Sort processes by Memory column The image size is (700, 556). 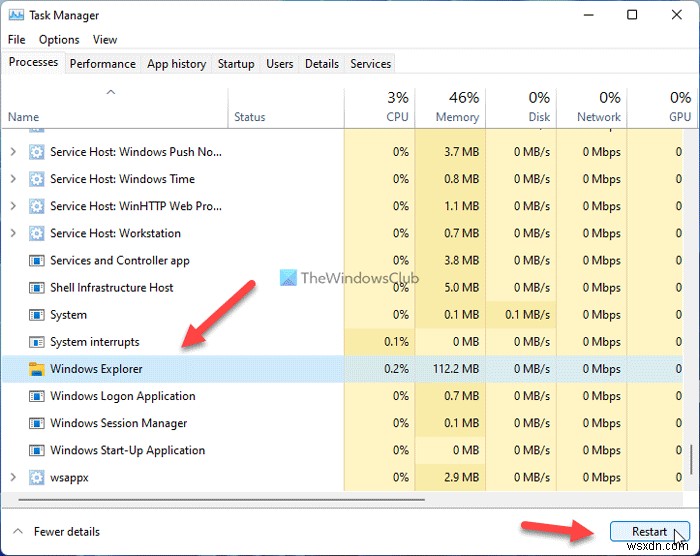click(450, 107)
